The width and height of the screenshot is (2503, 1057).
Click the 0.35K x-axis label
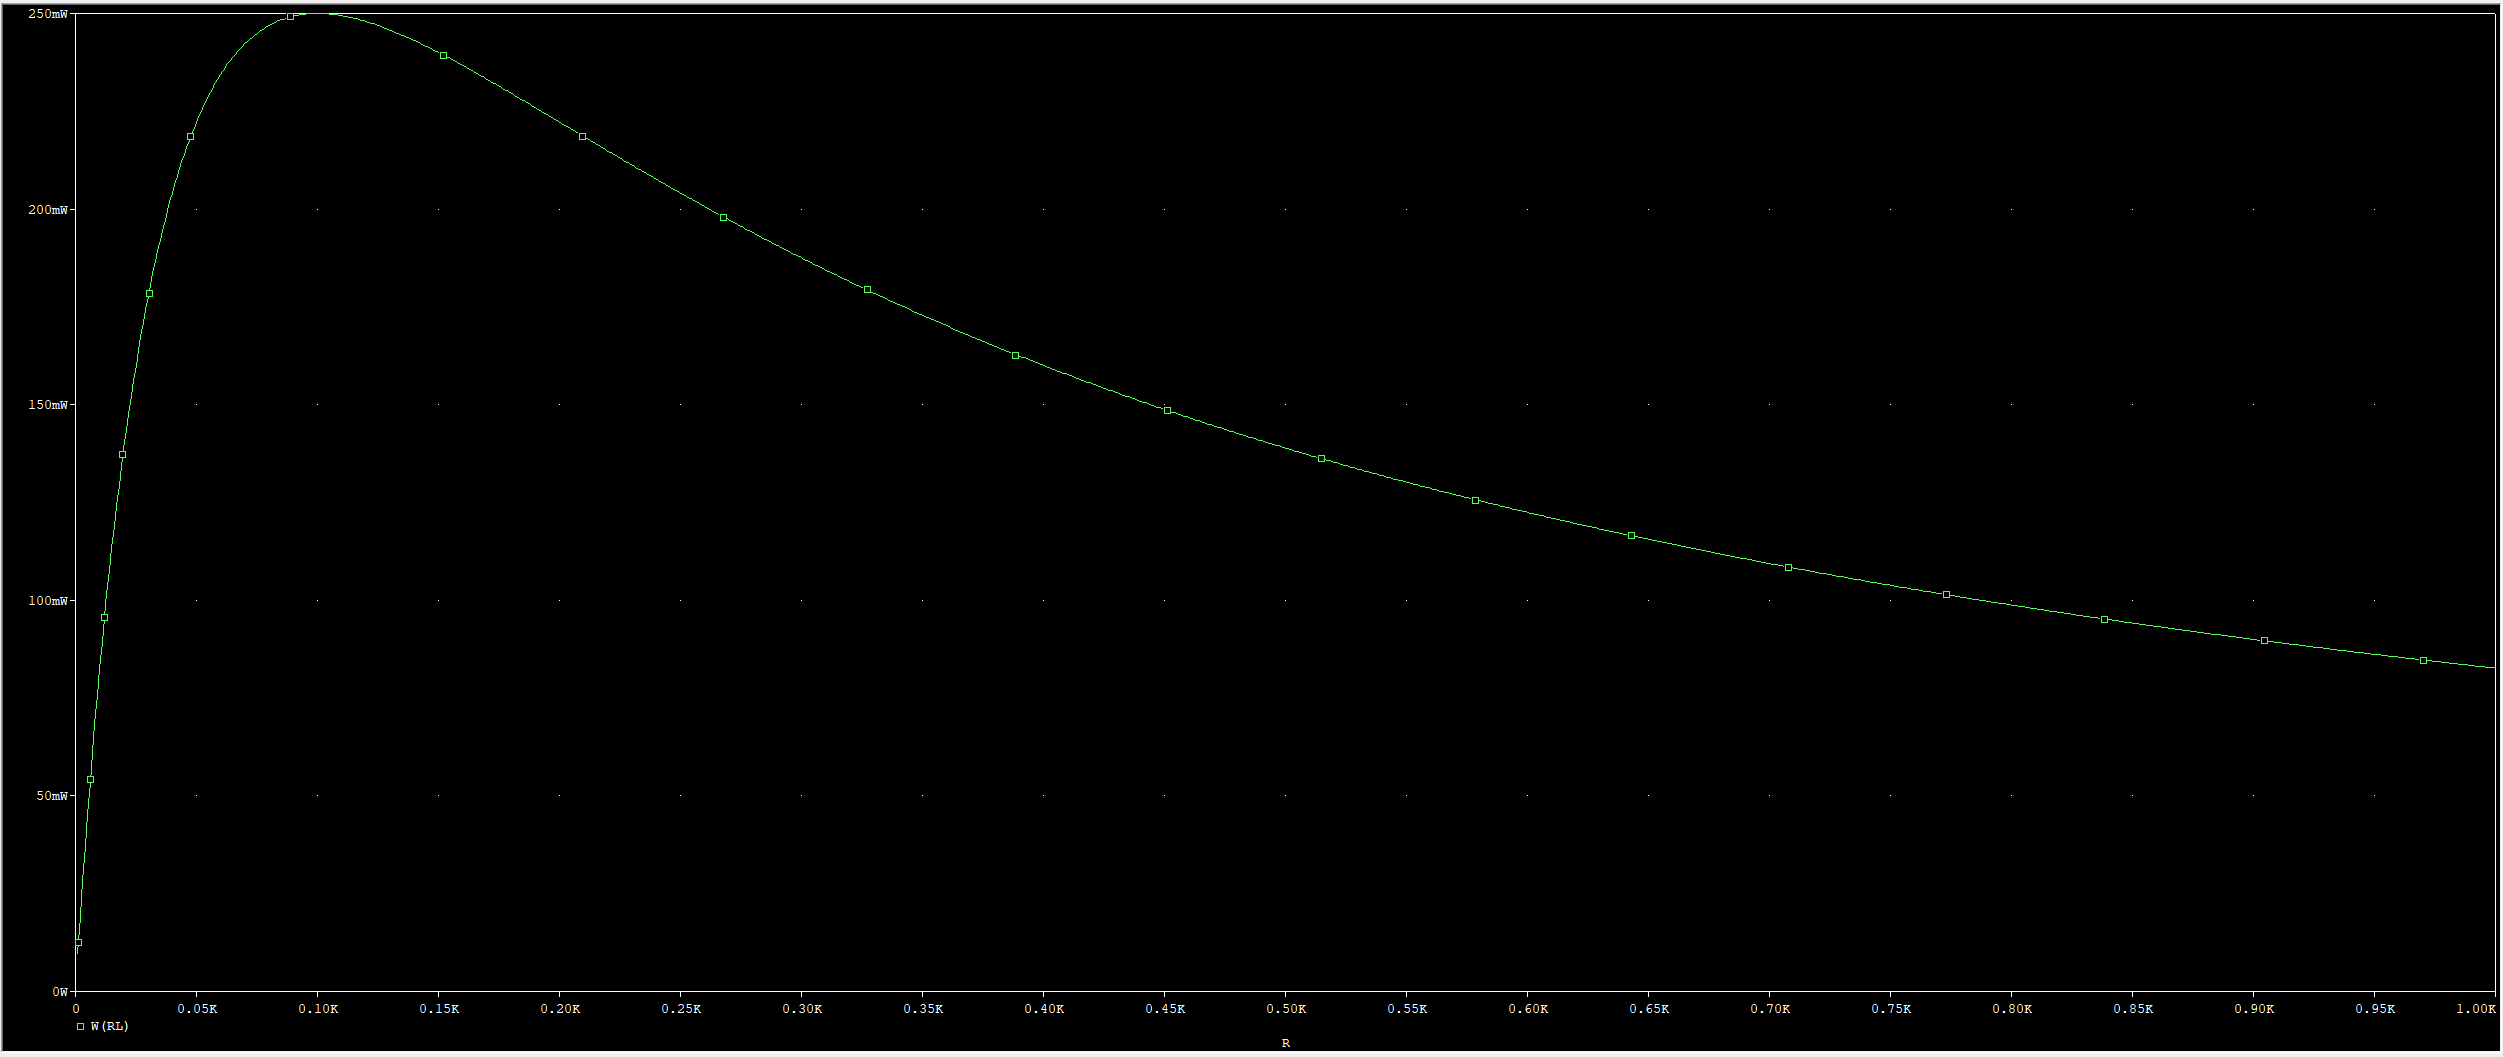tap(923, 1009)
